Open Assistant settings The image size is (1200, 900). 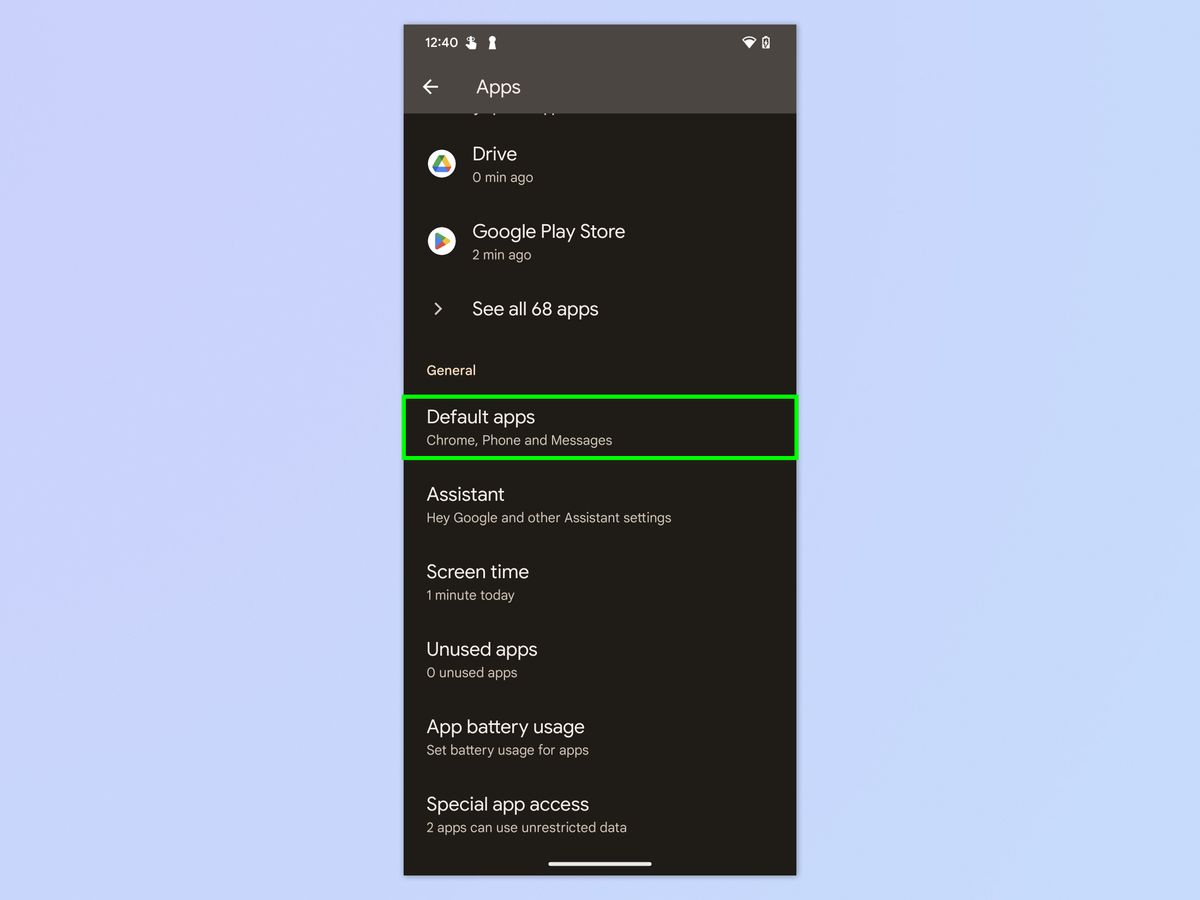click(x=599, y=504)
